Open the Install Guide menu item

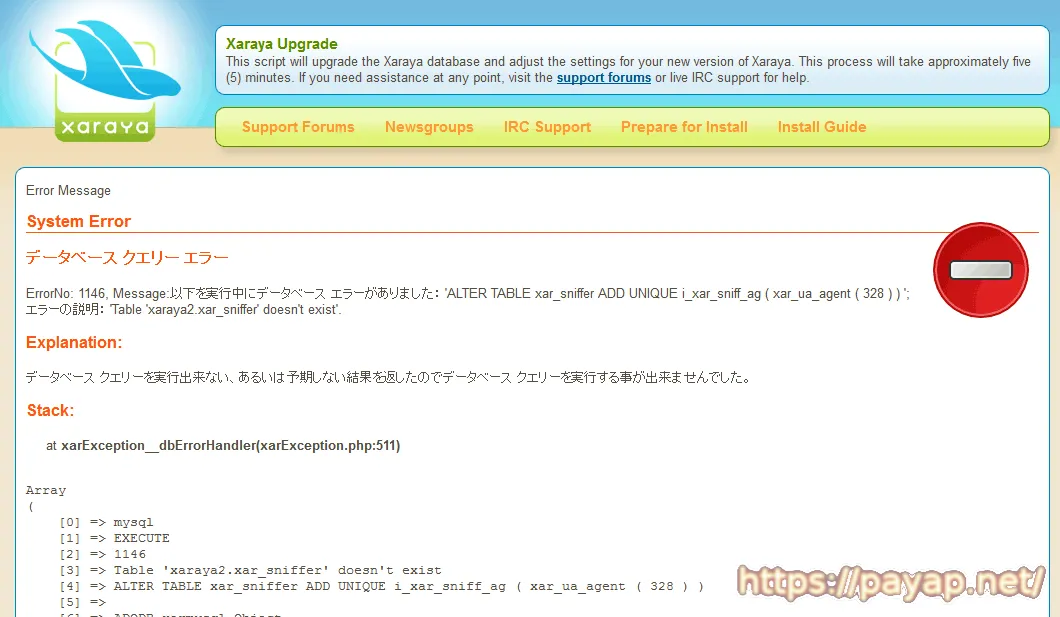[x=821, y=127]
